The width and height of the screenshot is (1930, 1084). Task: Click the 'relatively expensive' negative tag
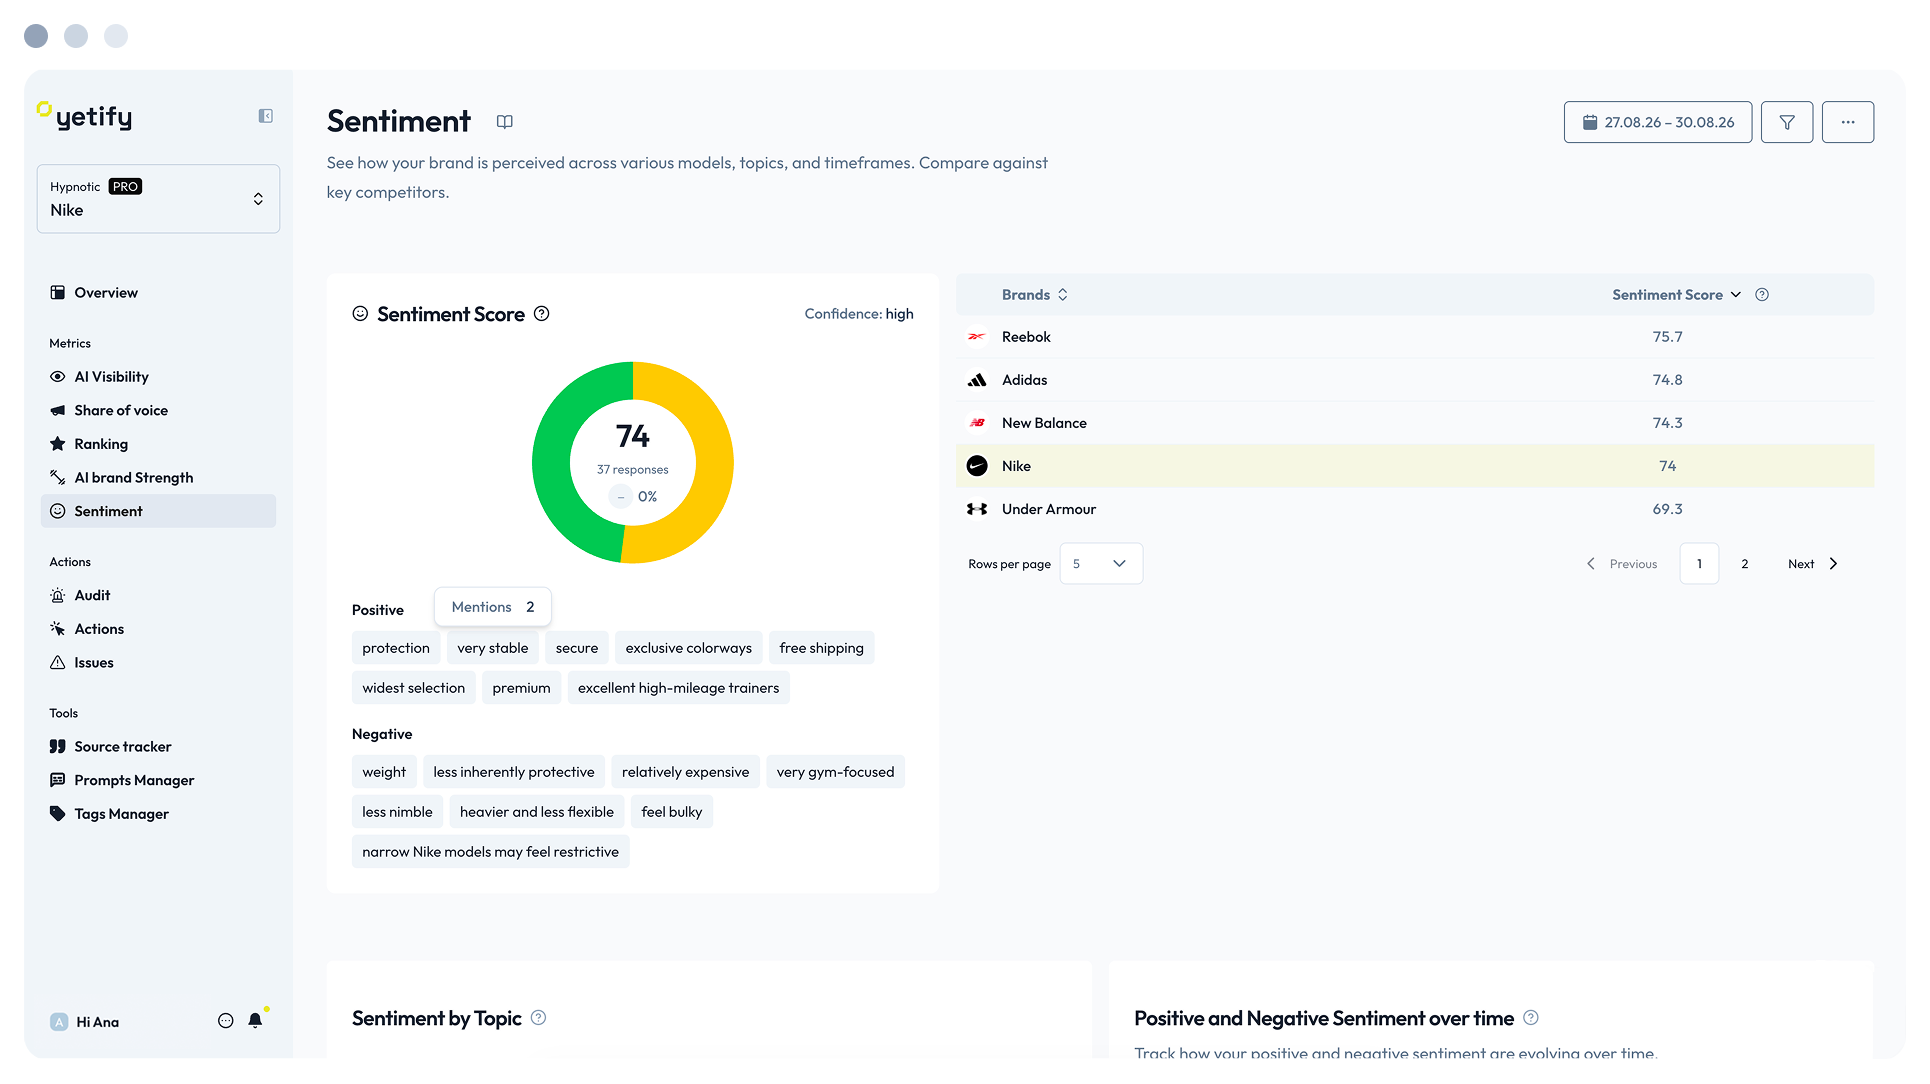pyautogui.click(x=685, y=772)
